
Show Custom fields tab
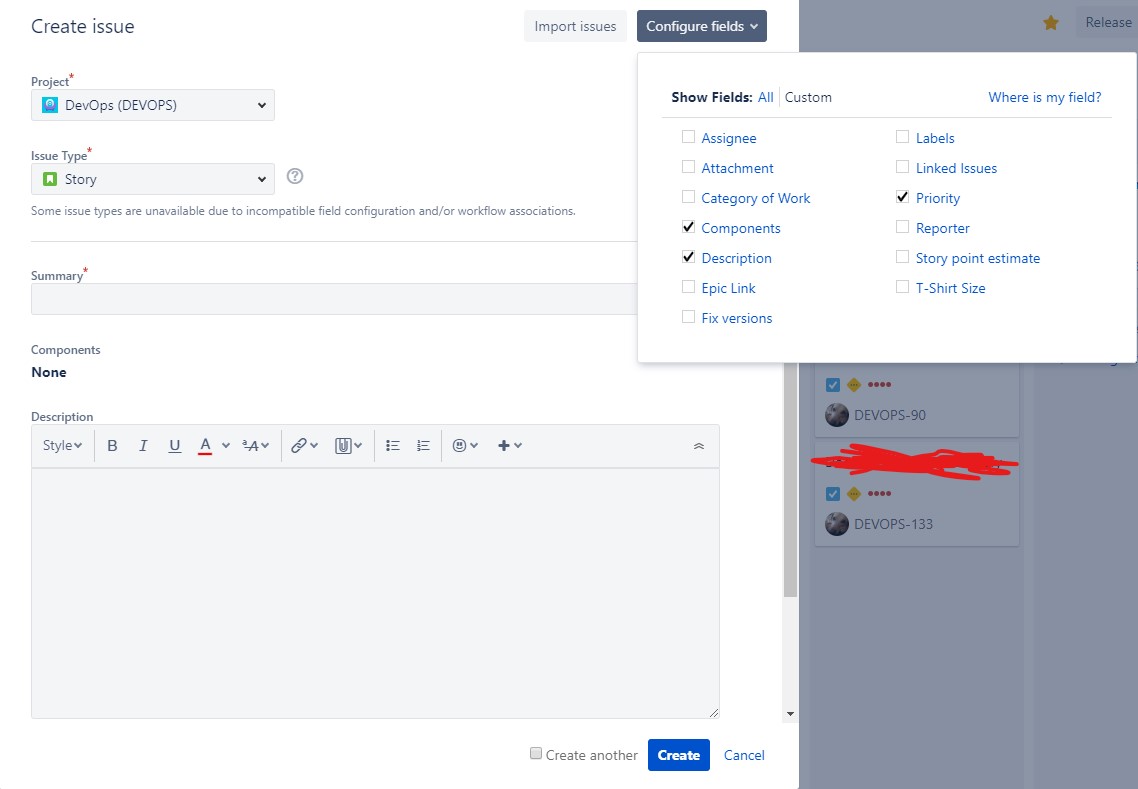click(x=808, y=97)
